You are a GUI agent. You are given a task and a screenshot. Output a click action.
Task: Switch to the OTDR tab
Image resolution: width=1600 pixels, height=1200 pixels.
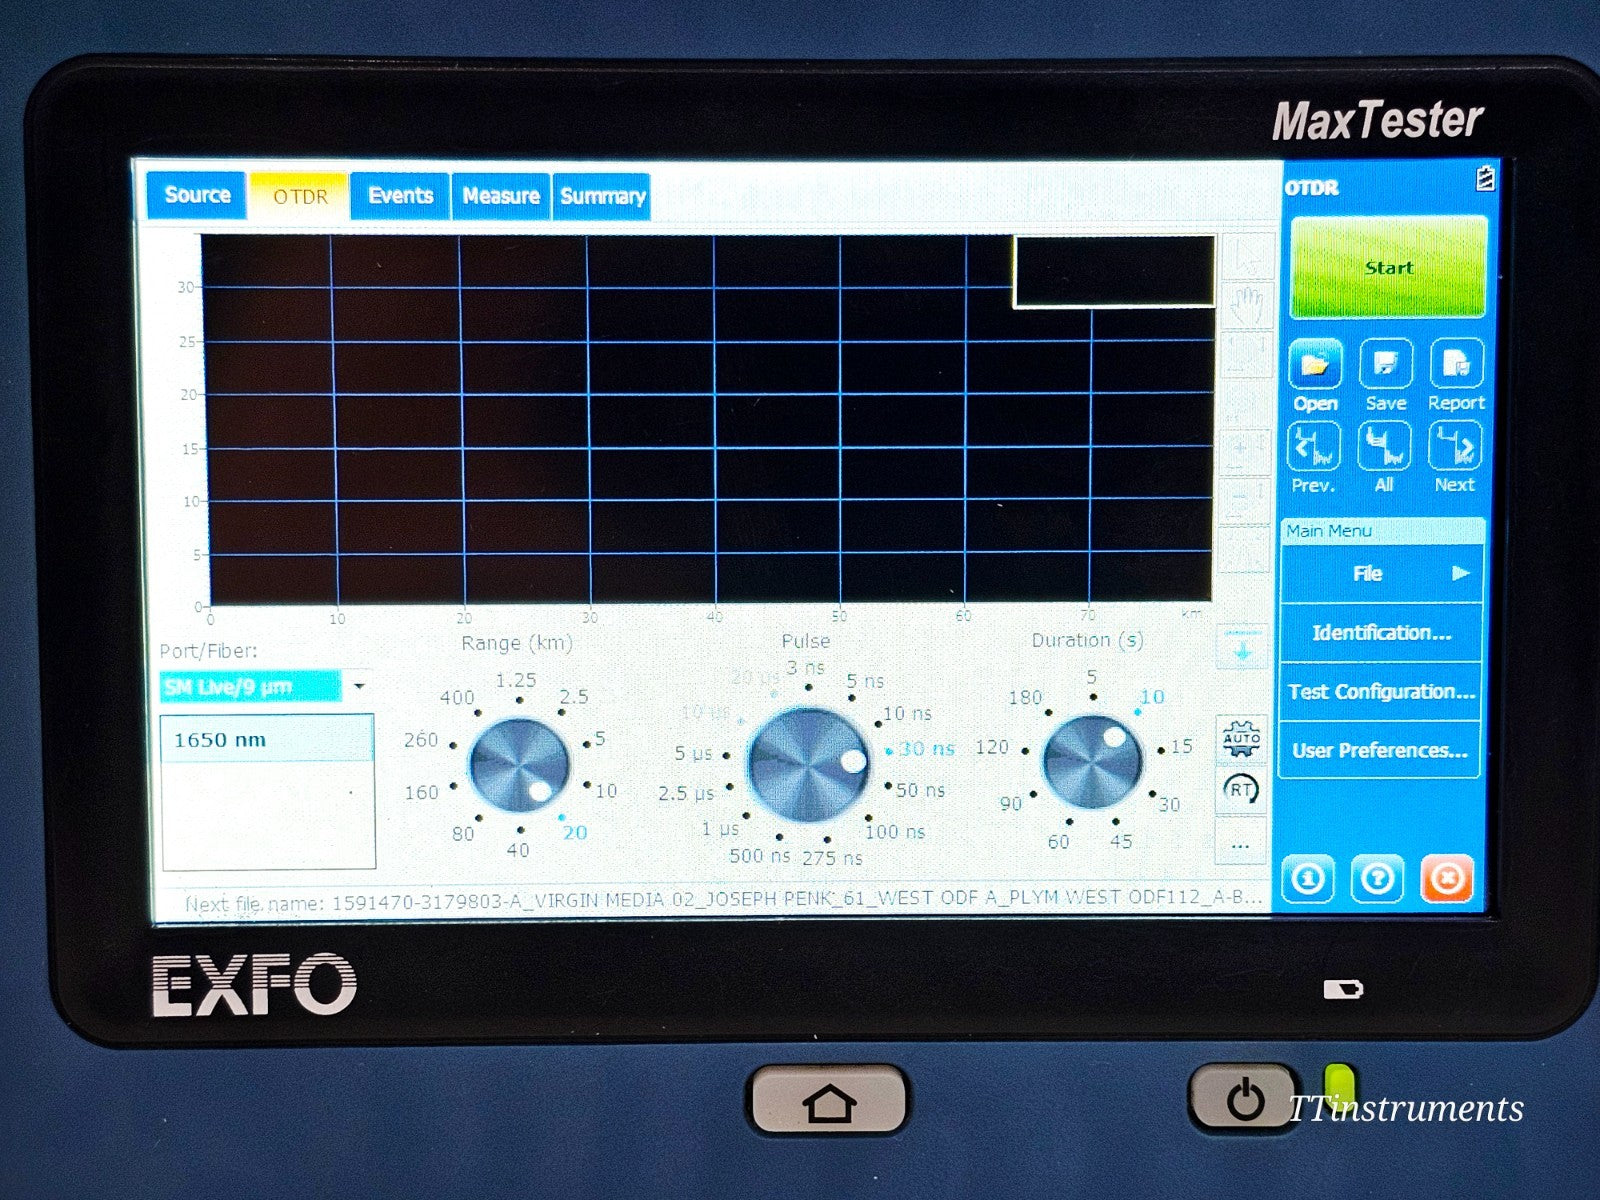300,196
